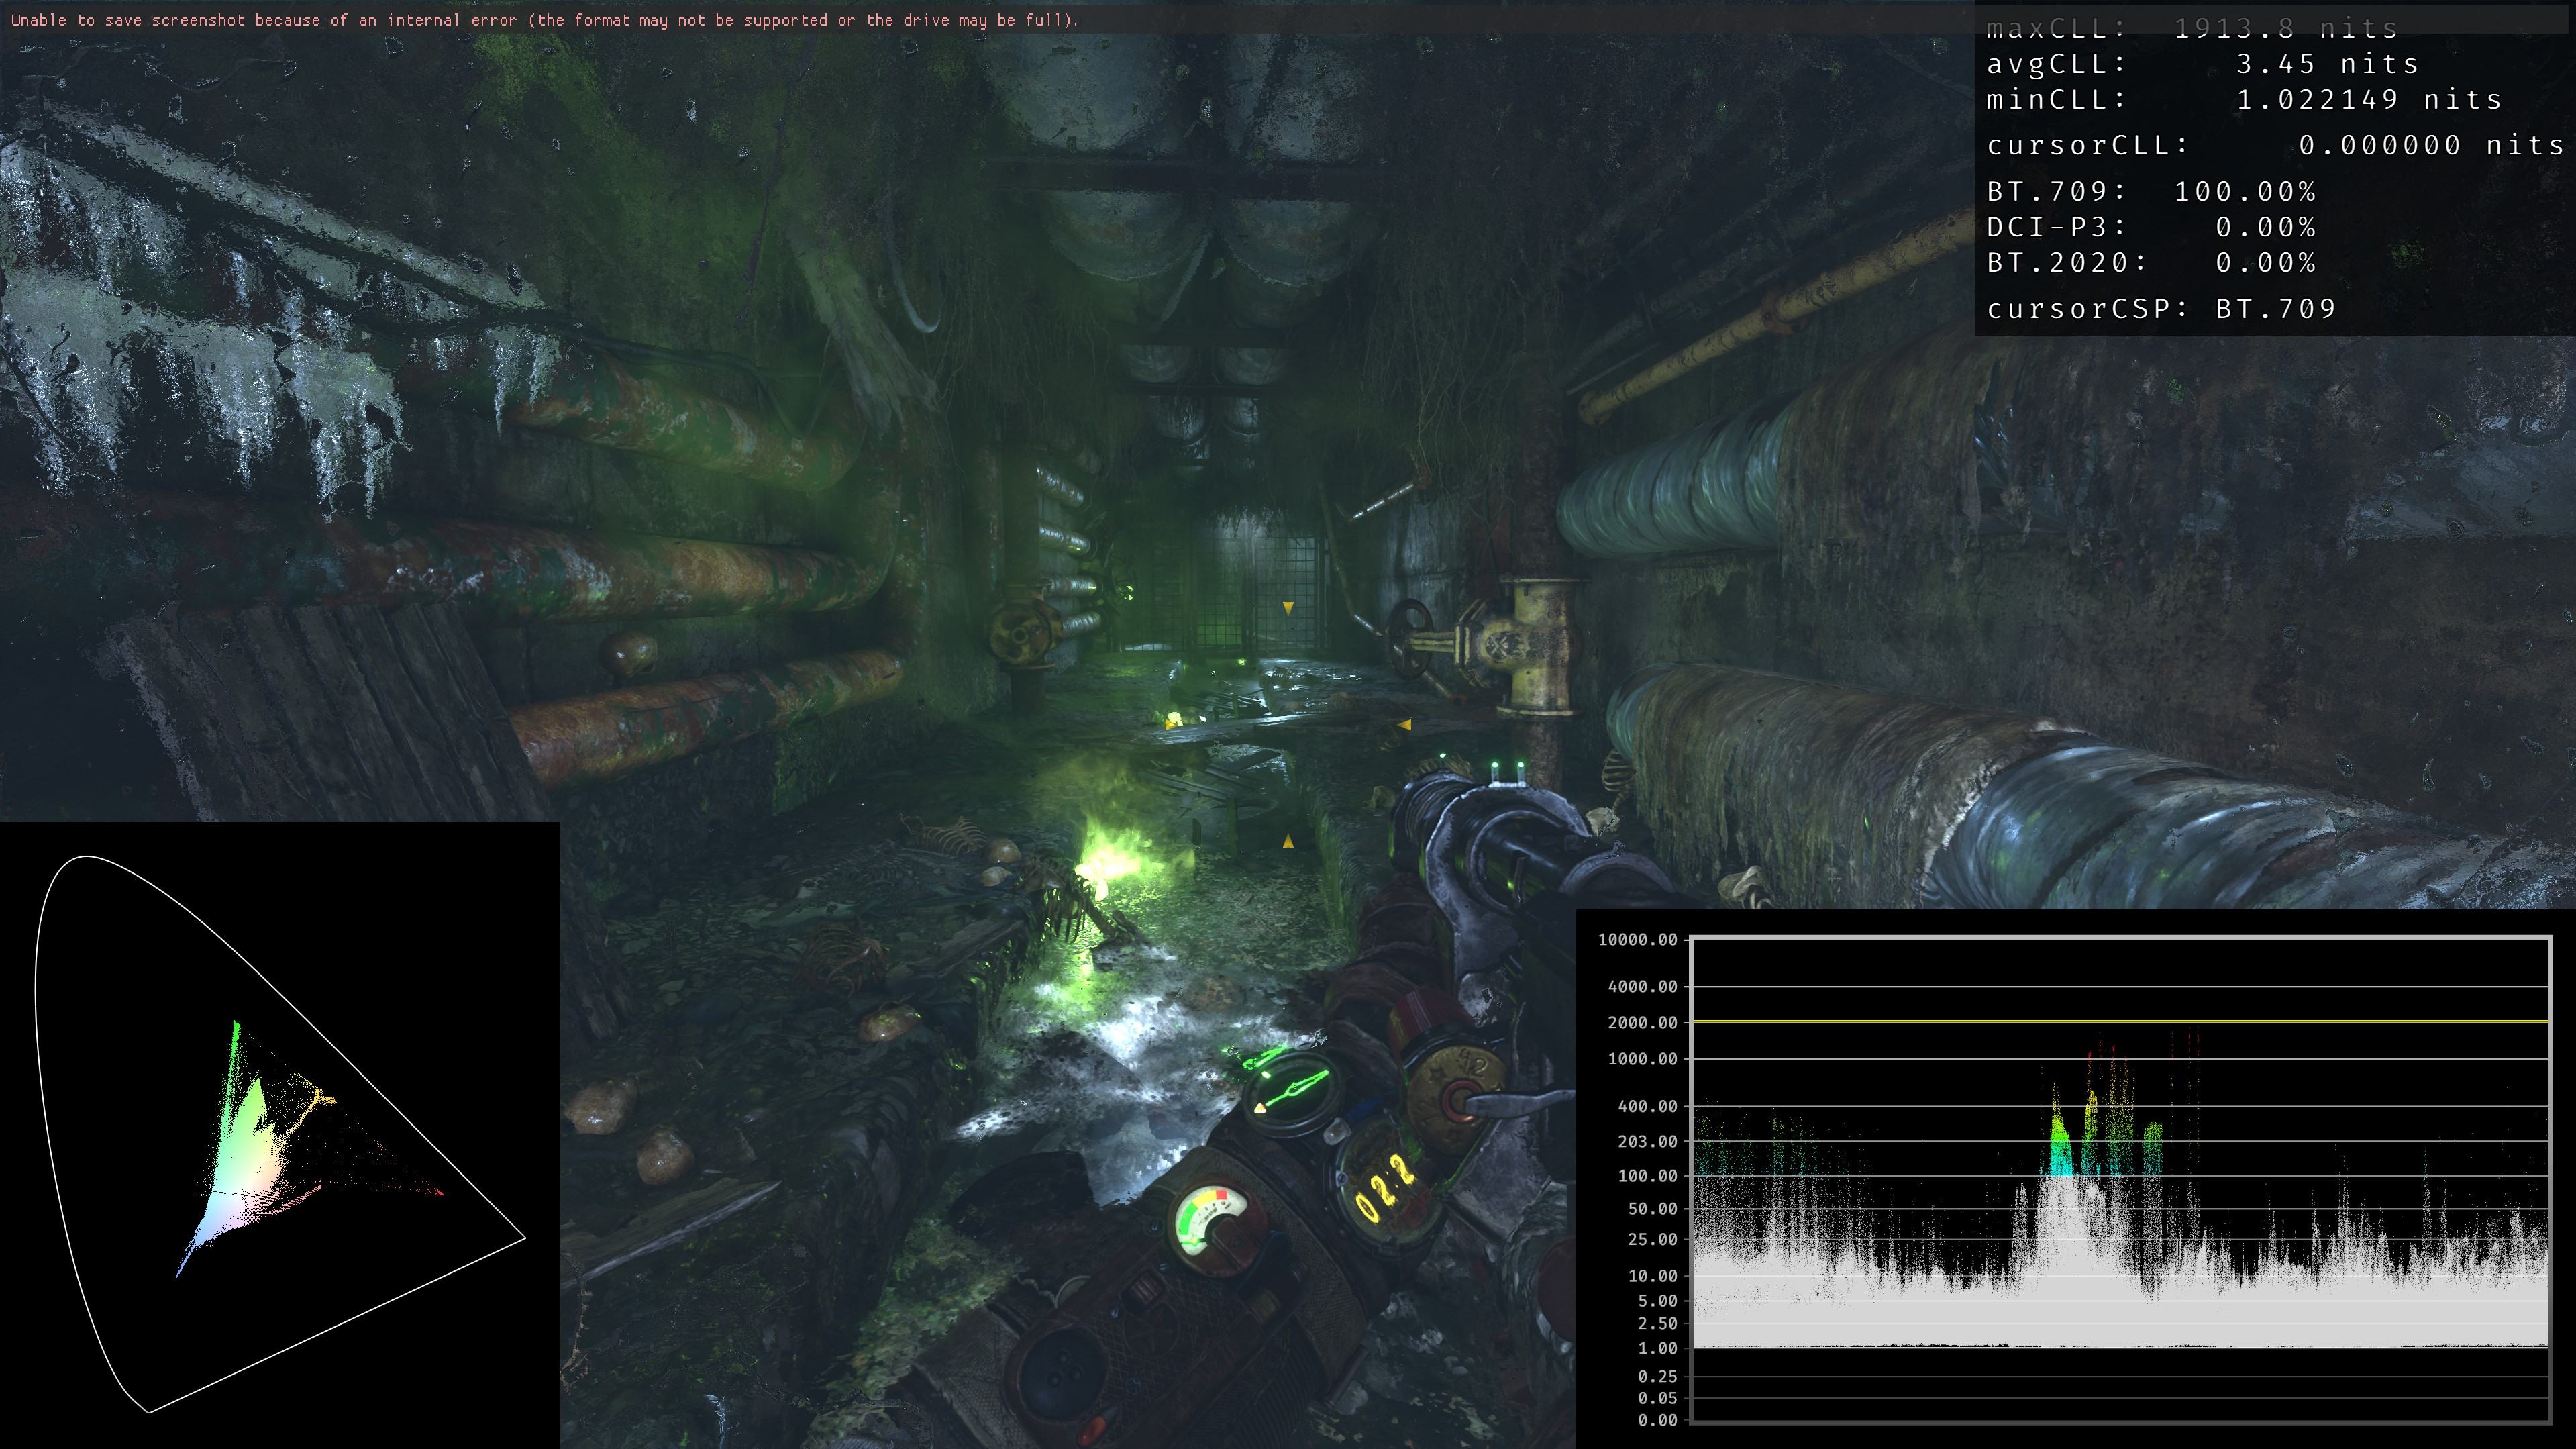
Task: Click the 1000.00 waveform axis label
Action: [x=1642, y=1059]
